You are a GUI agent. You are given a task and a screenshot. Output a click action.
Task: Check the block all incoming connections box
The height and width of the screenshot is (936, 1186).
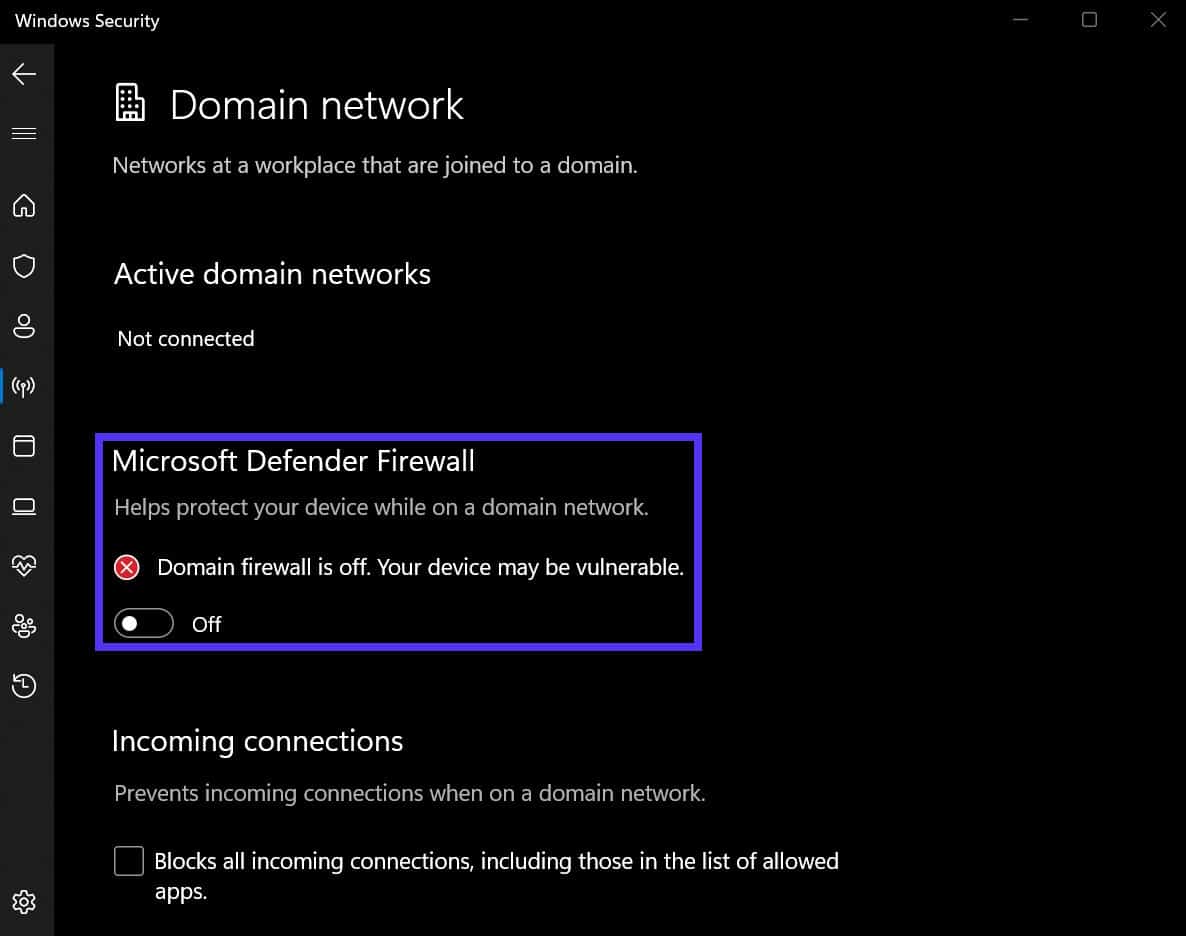(x=128, y=860)
